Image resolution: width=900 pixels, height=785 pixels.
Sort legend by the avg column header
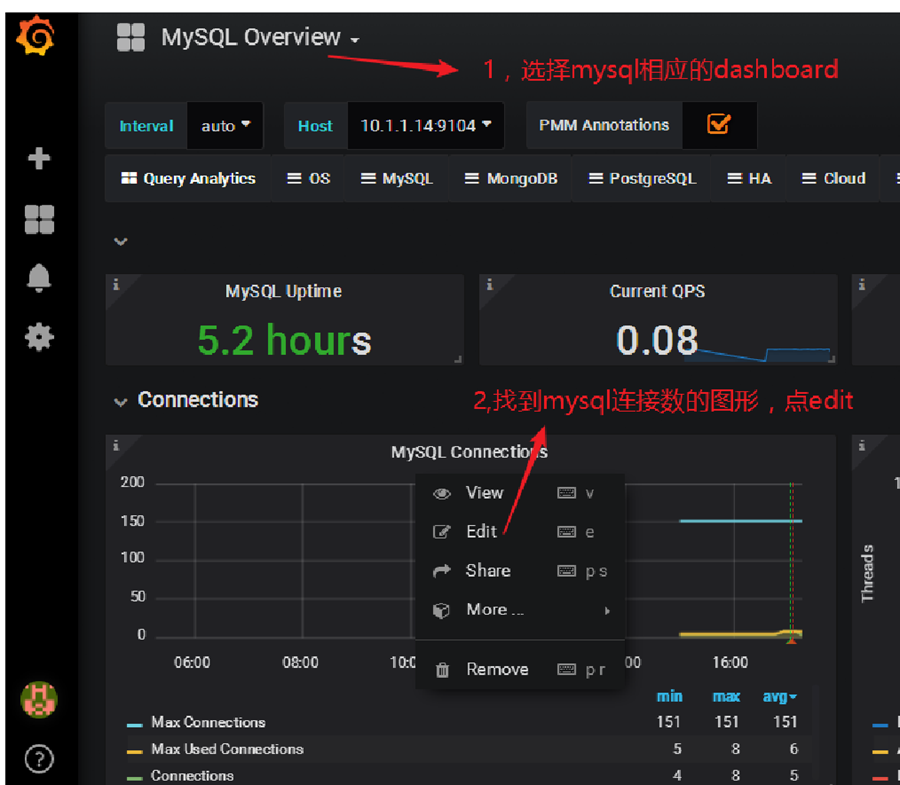[779, 697]
